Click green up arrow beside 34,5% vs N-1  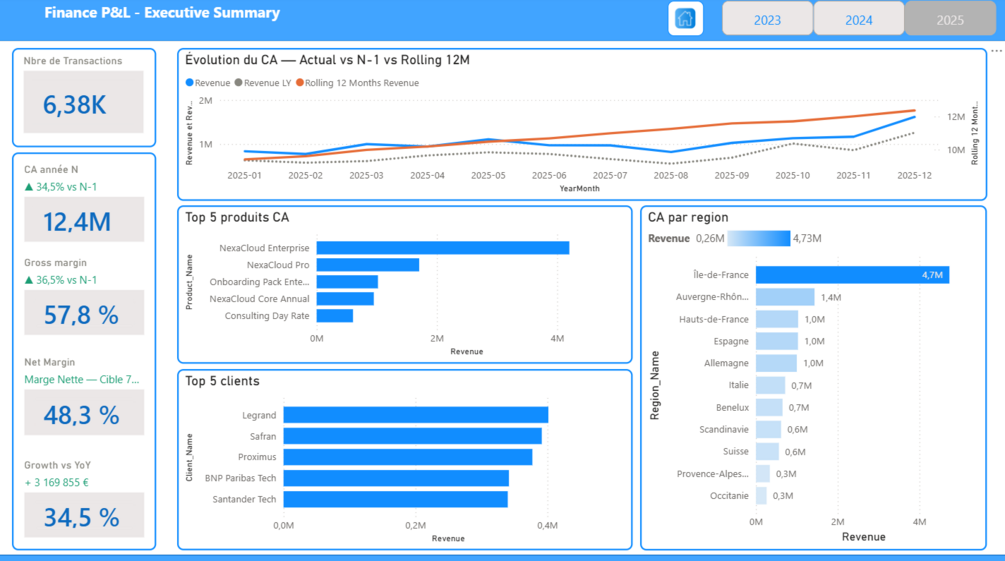(x=28, y=187)
